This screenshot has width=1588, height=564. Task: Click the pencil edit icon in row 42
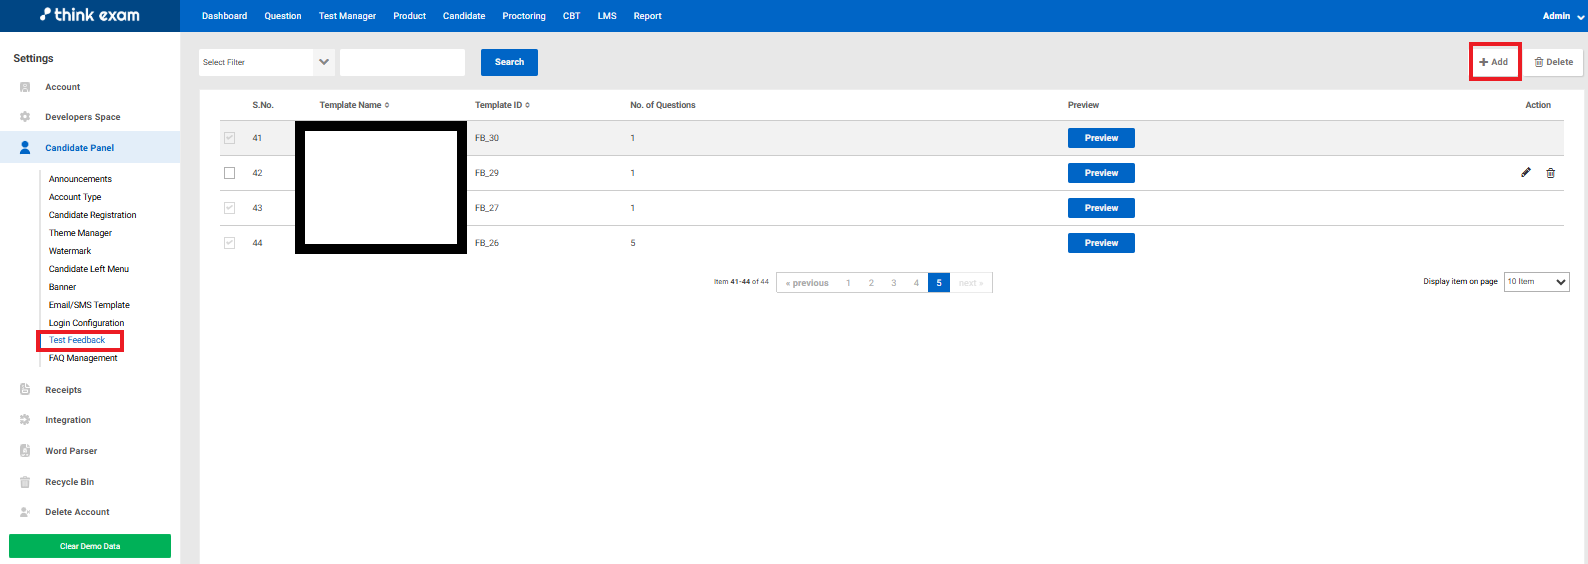(x=1526, y=173)
